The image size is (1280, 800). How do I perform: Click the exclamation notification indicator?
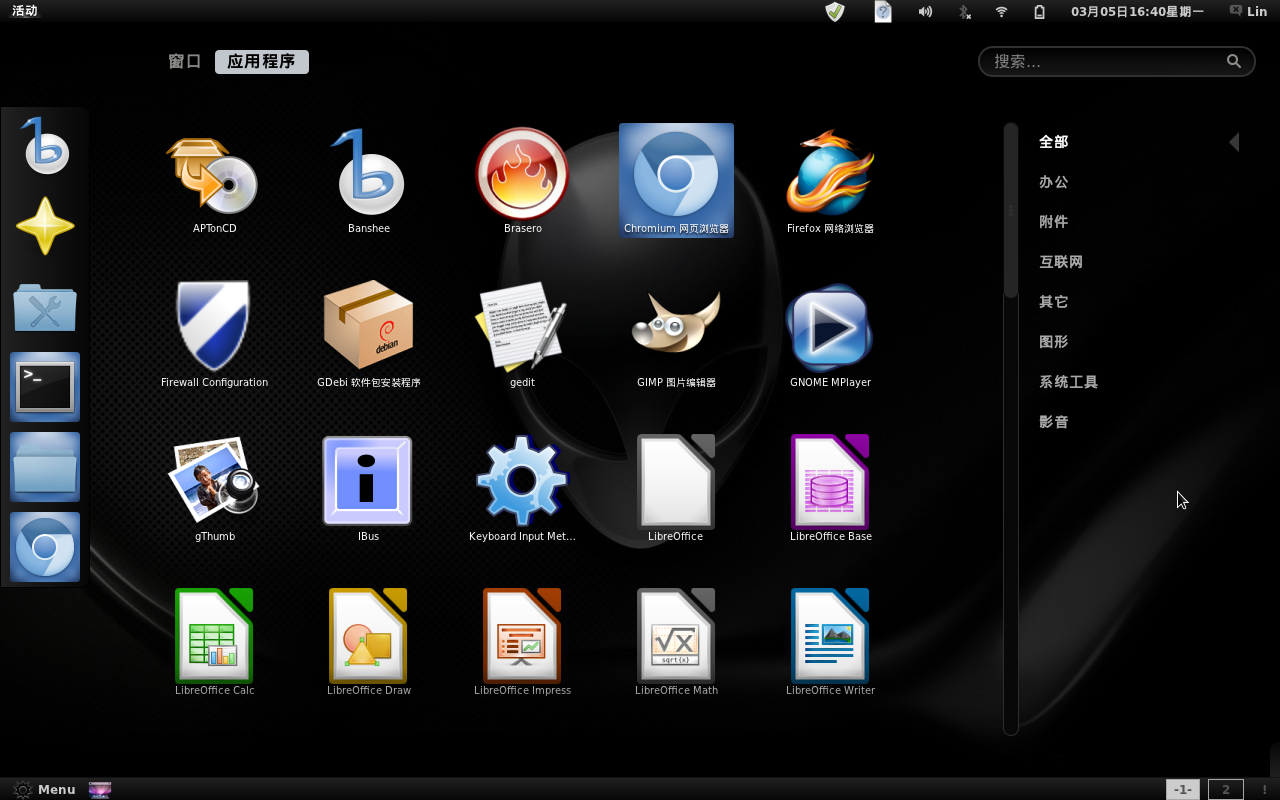(1264, 789)
